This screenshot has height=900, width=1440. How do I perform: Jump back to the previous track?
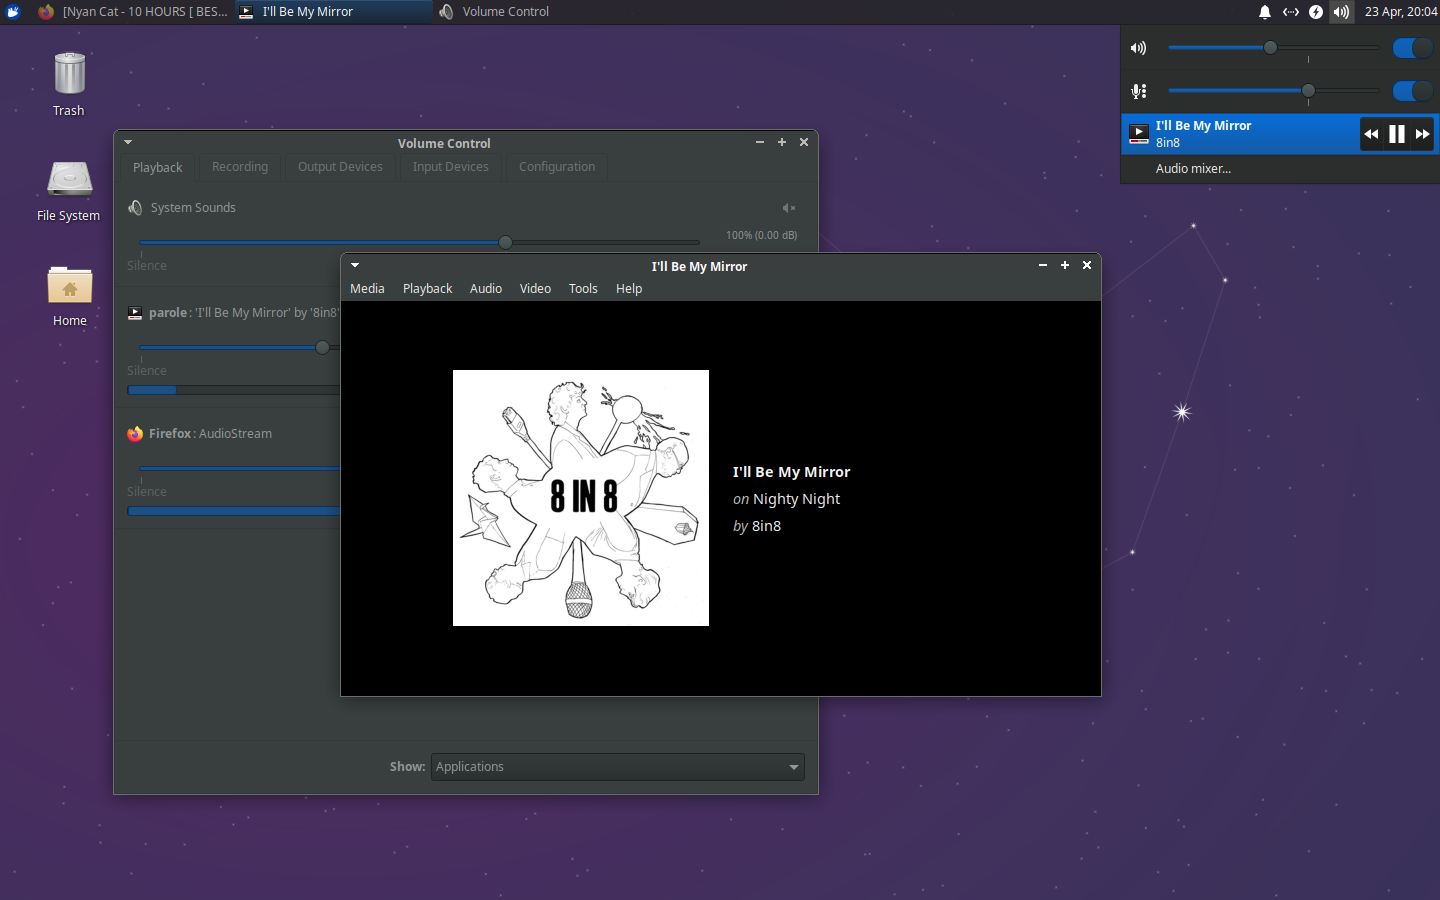pyautogui.click(x=1370, y=133)
